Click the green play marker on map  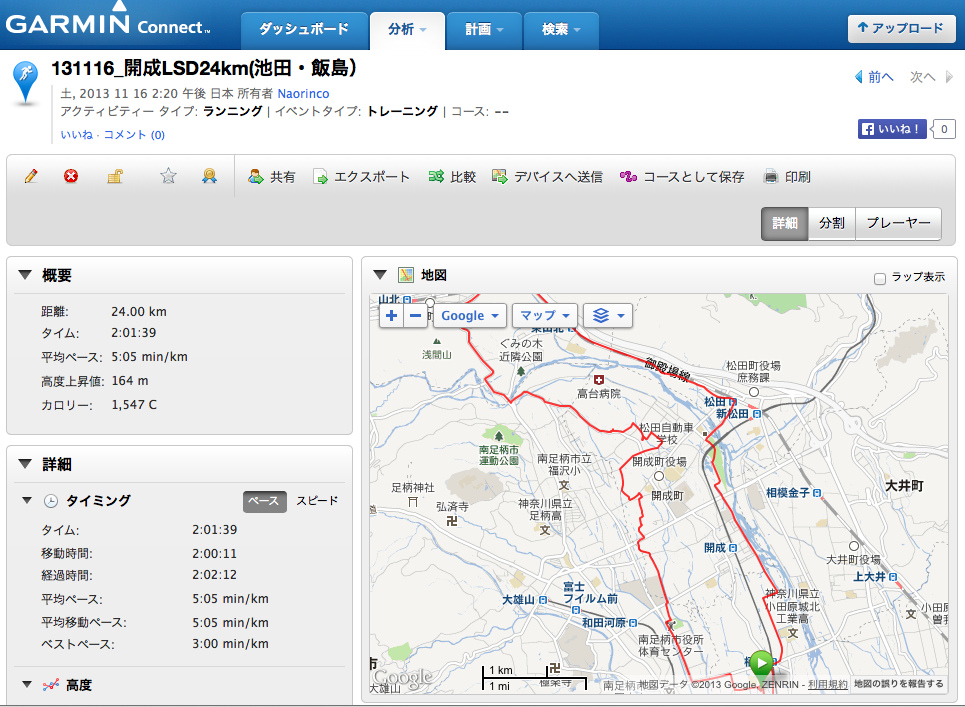coord(762,663)
